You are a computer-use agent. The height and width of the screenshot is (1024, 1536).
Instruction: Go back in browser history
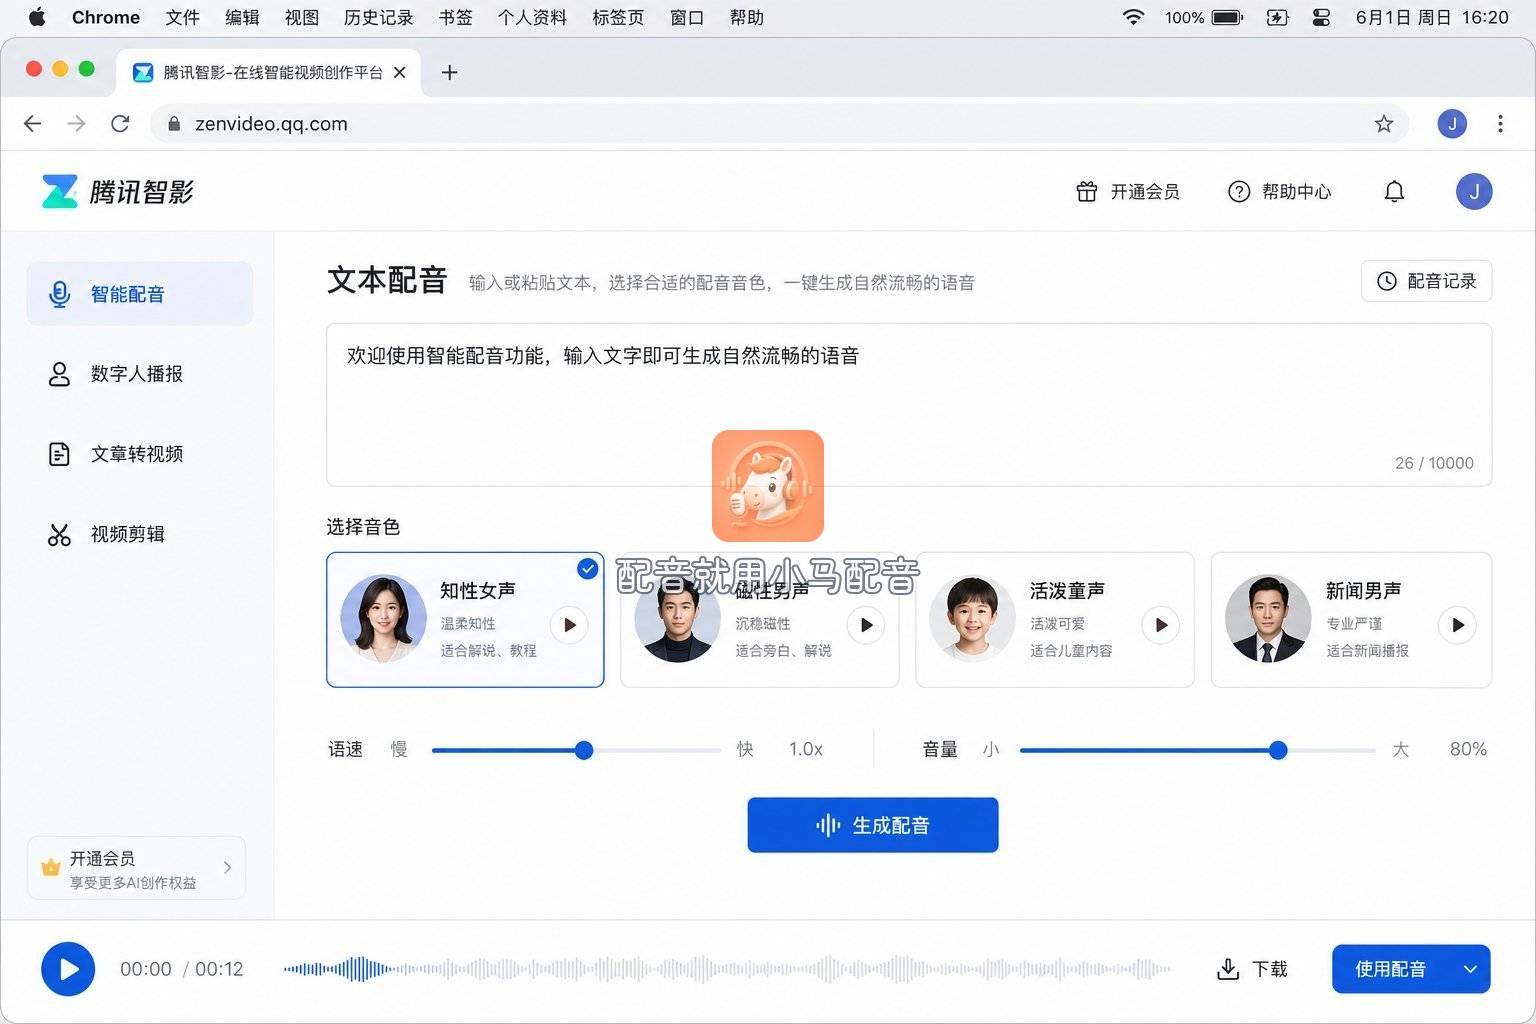click(33, 123)
